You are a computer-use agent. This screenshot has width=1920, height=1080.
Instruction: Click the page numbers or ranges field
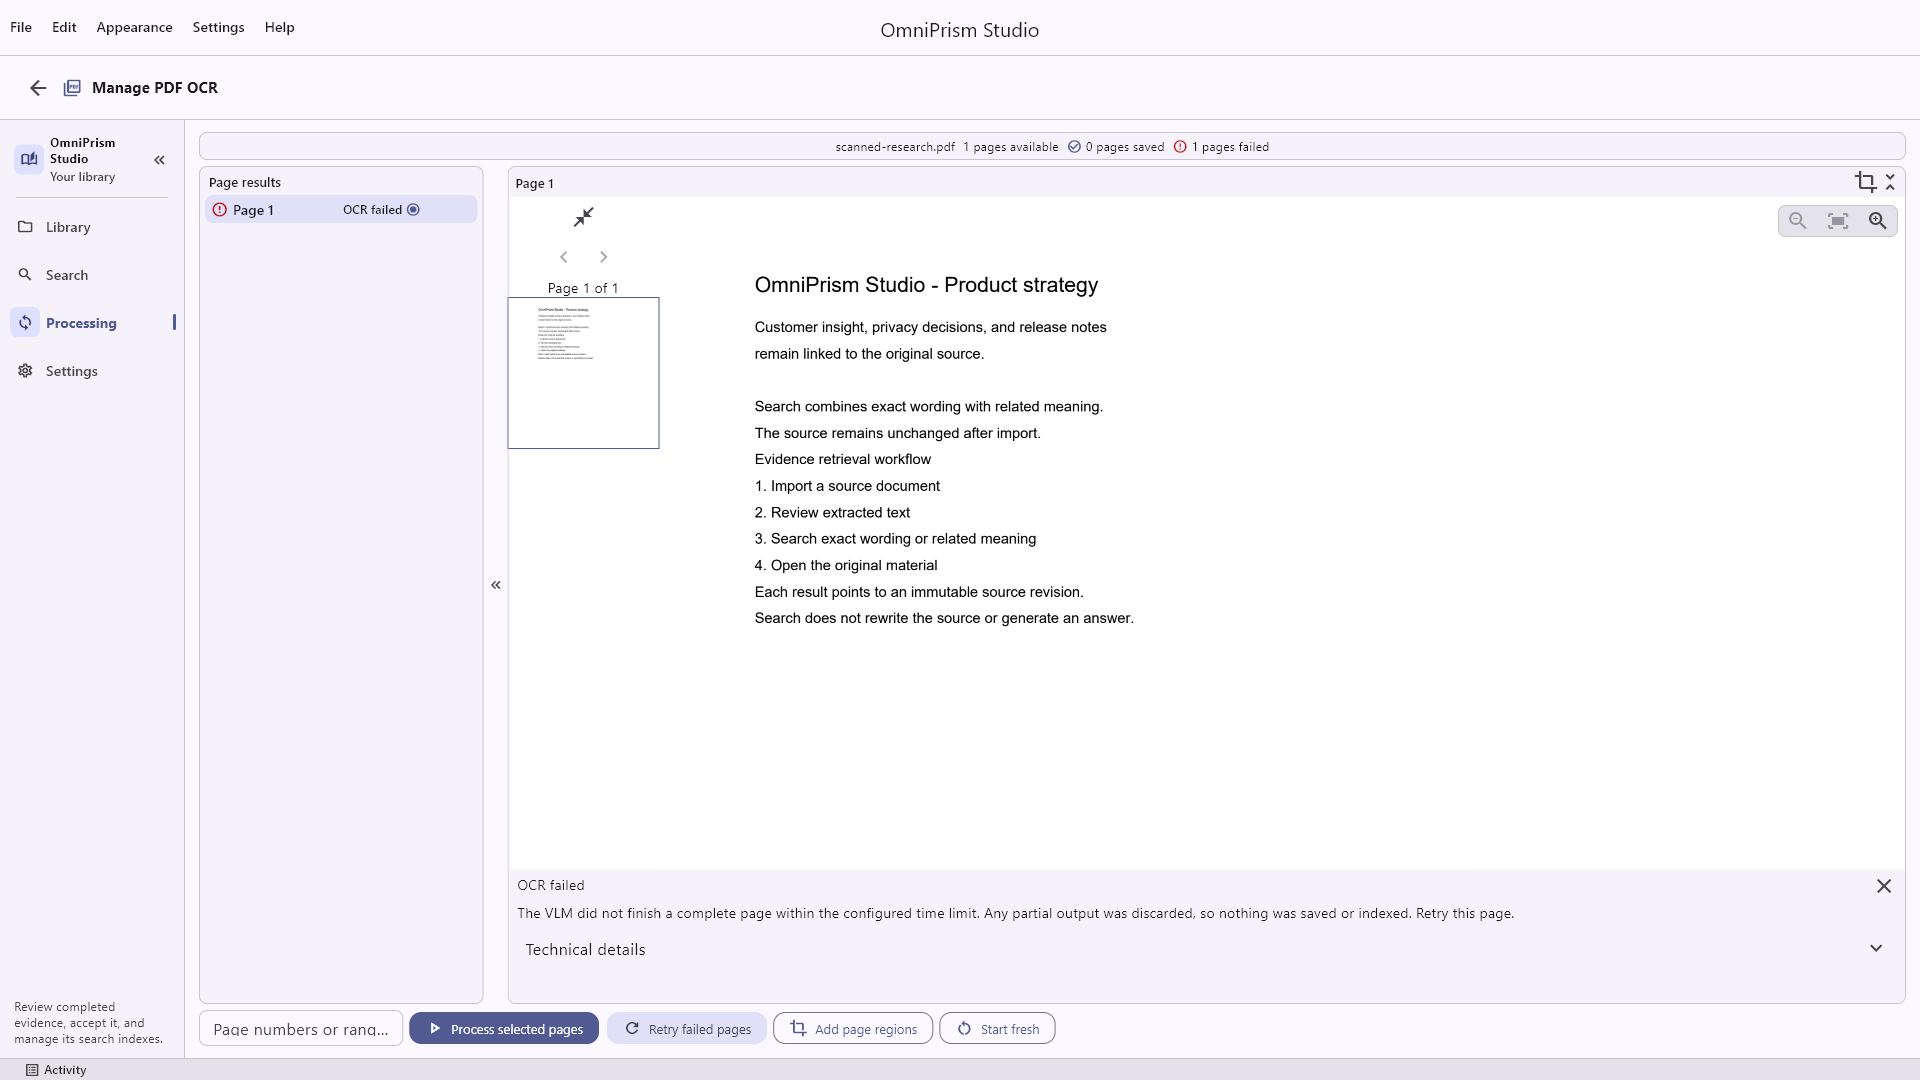tap(301, 1029)
